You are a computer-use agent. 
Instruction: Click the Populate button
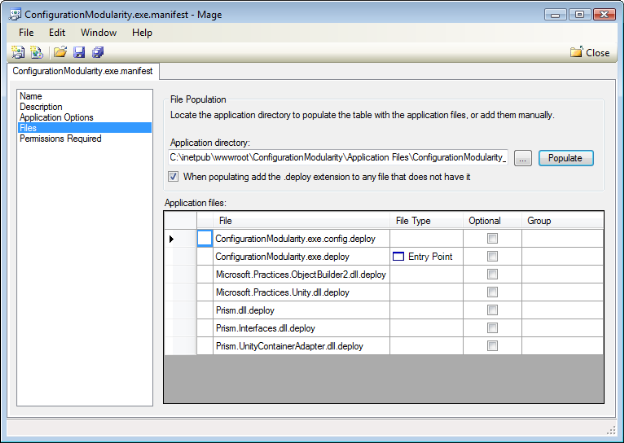tap(566, 158)
